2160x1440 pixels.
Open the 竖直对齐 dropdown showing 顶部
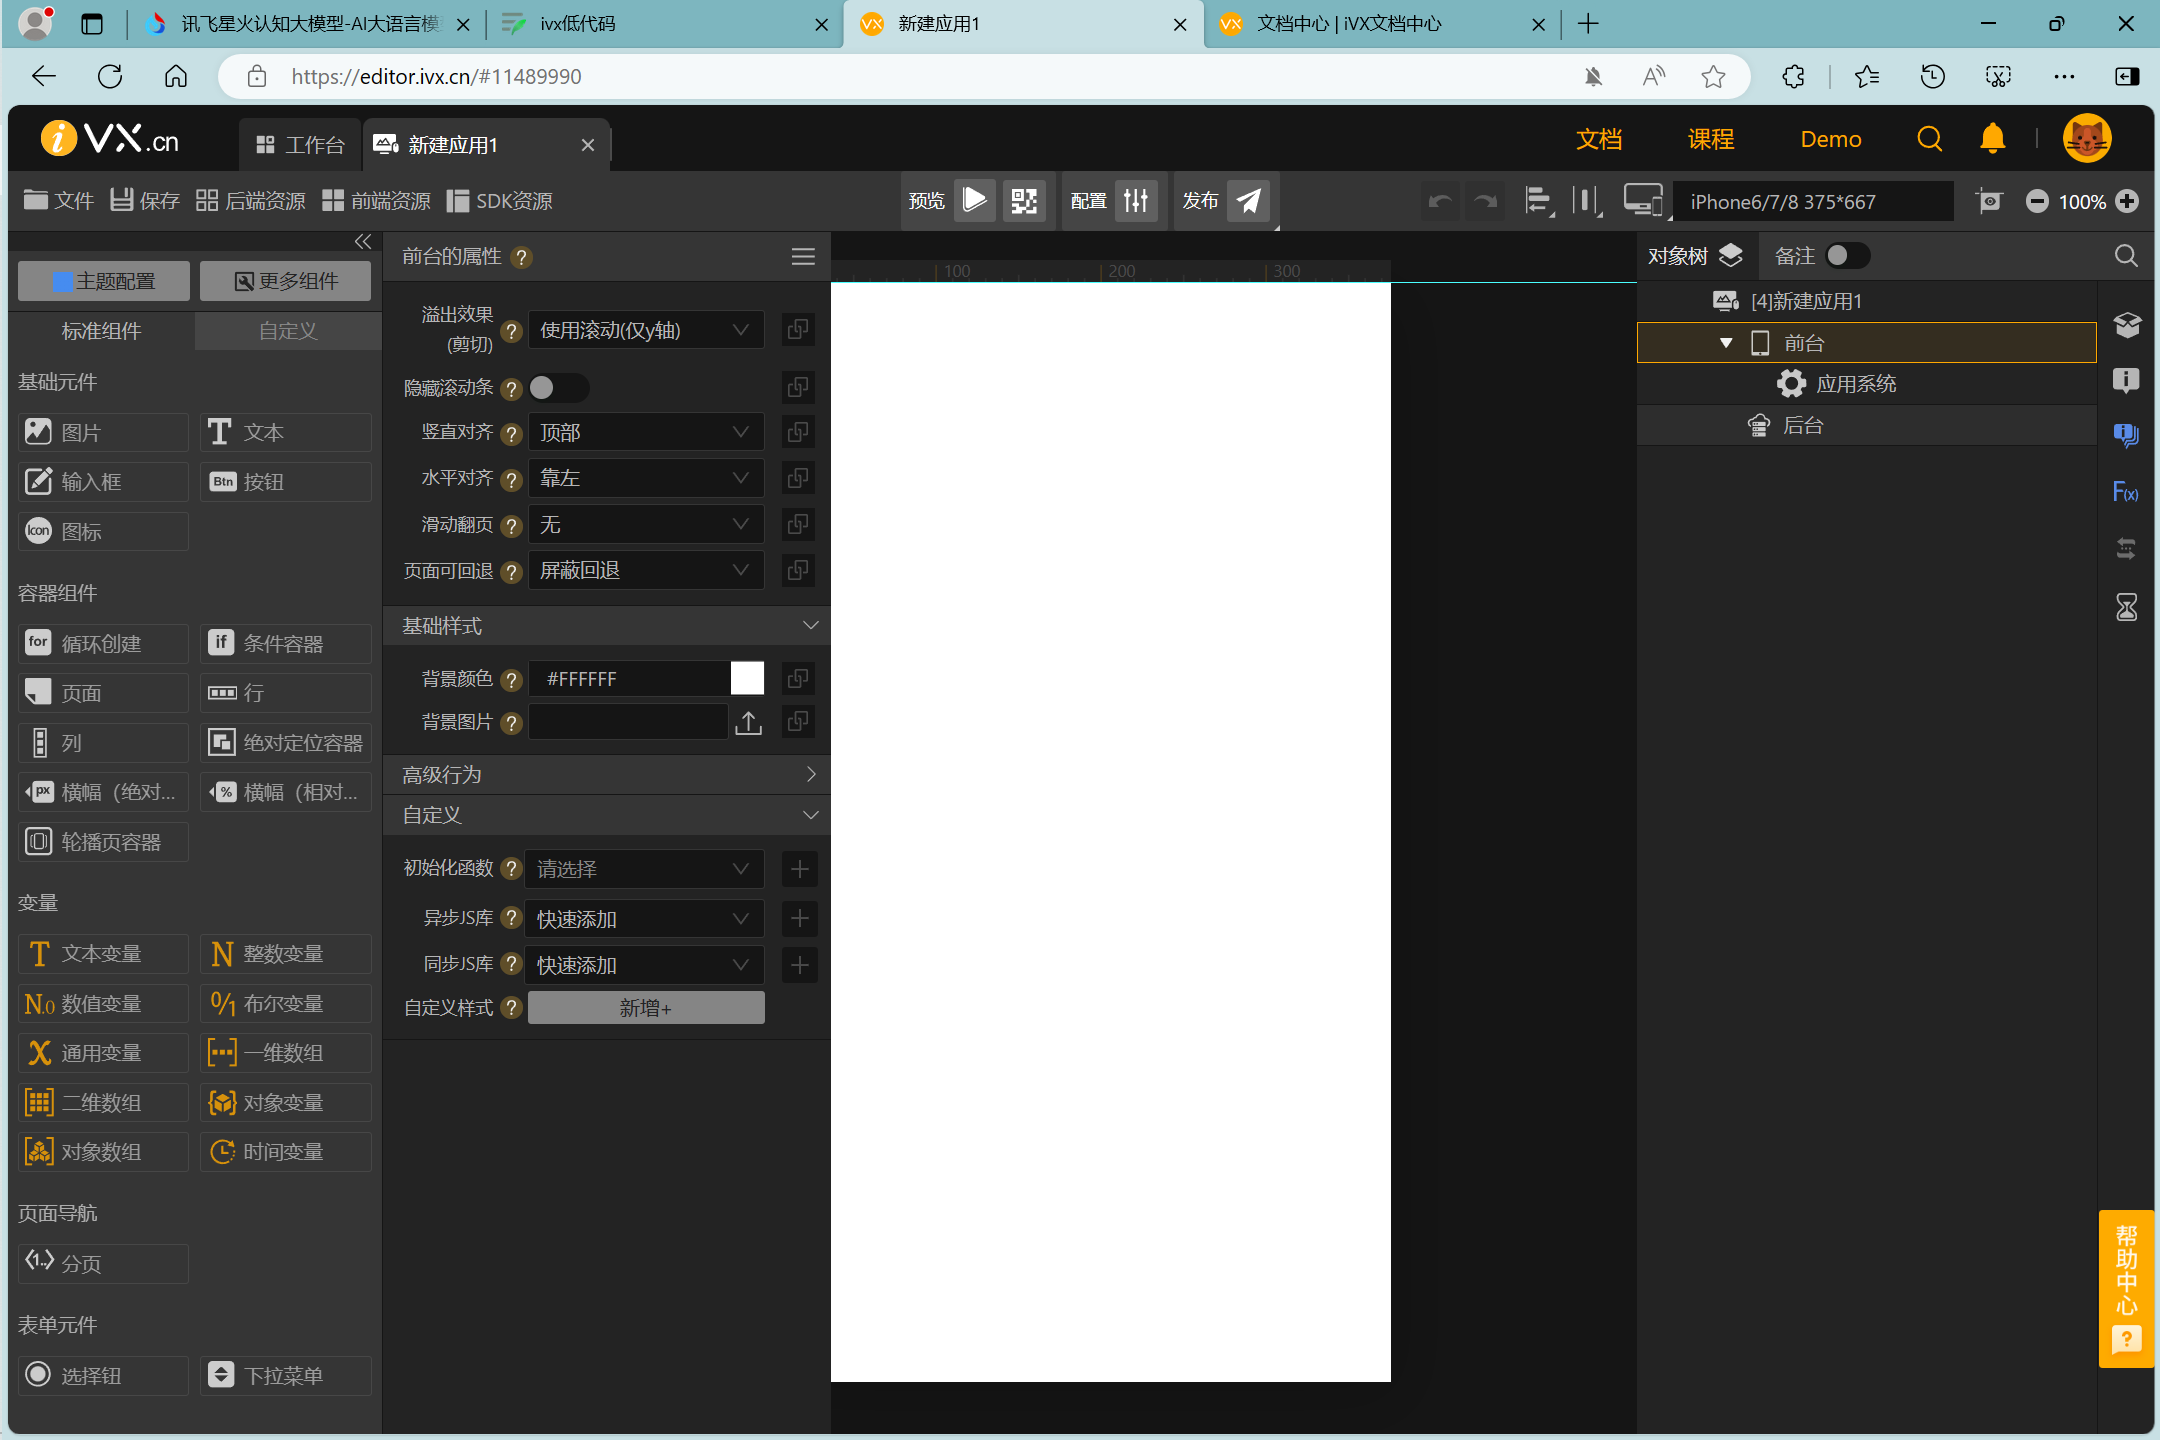(x=646, y=432)
